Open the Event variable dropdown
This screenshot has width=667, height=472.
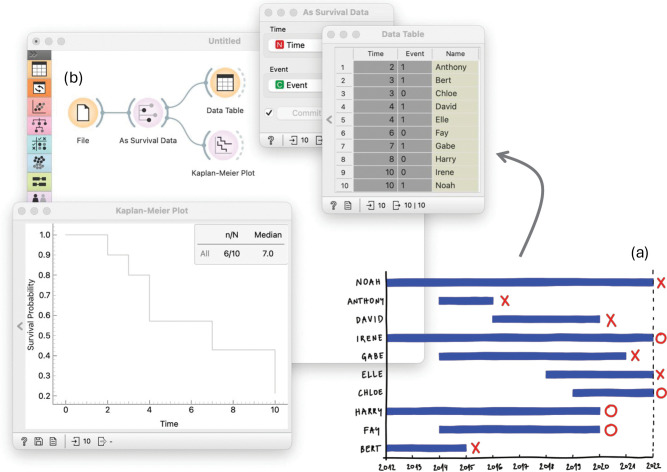(x=296, y=85)
